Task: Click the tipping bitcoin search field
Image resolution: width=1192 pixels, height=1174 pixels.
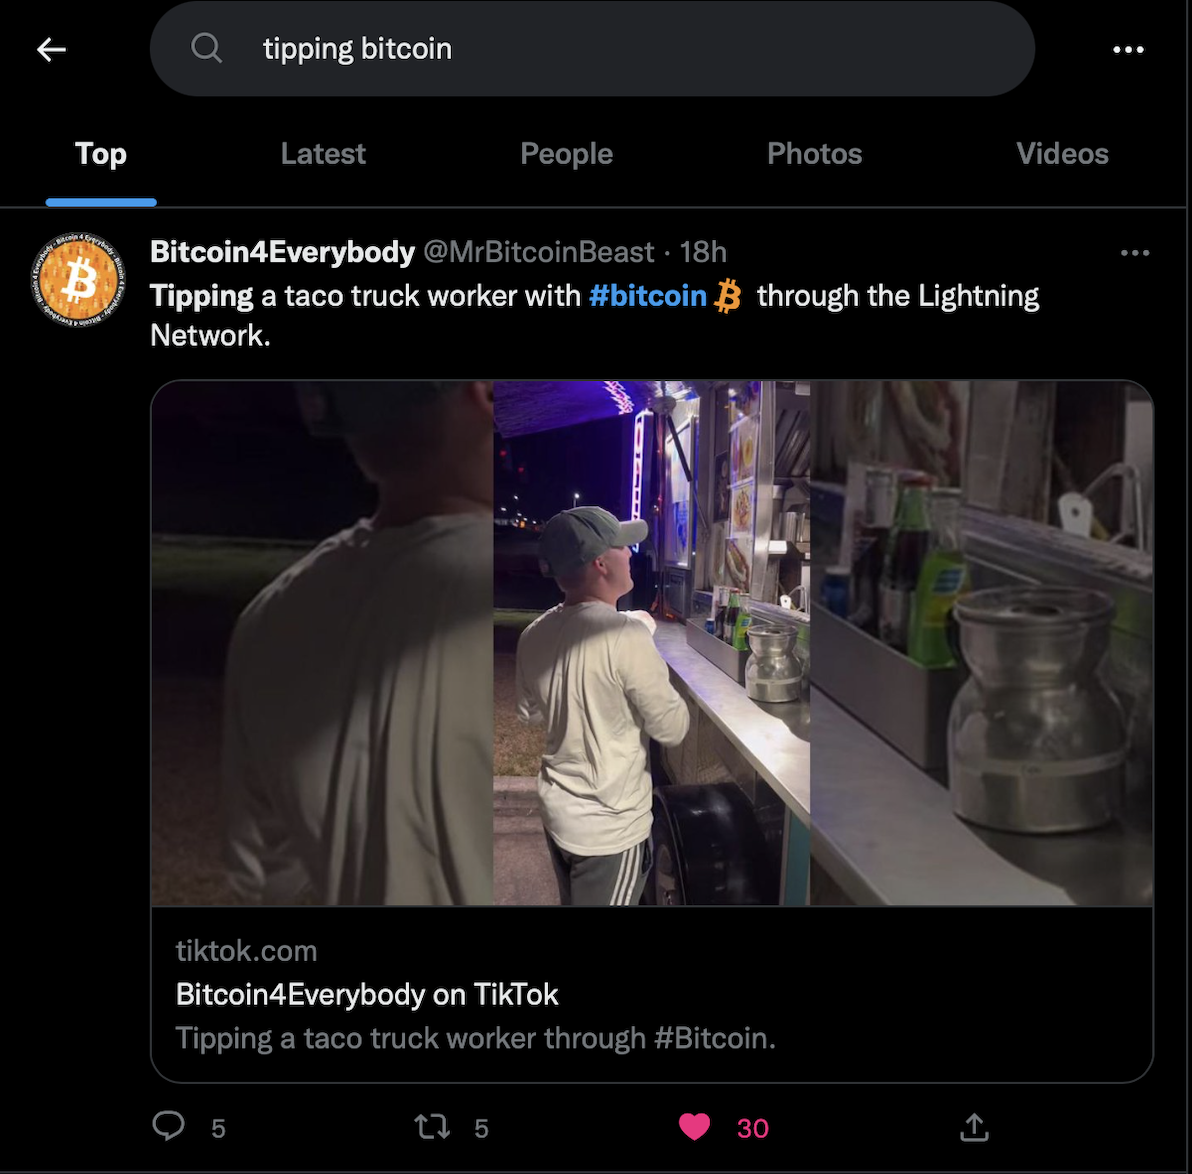Action: 600,49
